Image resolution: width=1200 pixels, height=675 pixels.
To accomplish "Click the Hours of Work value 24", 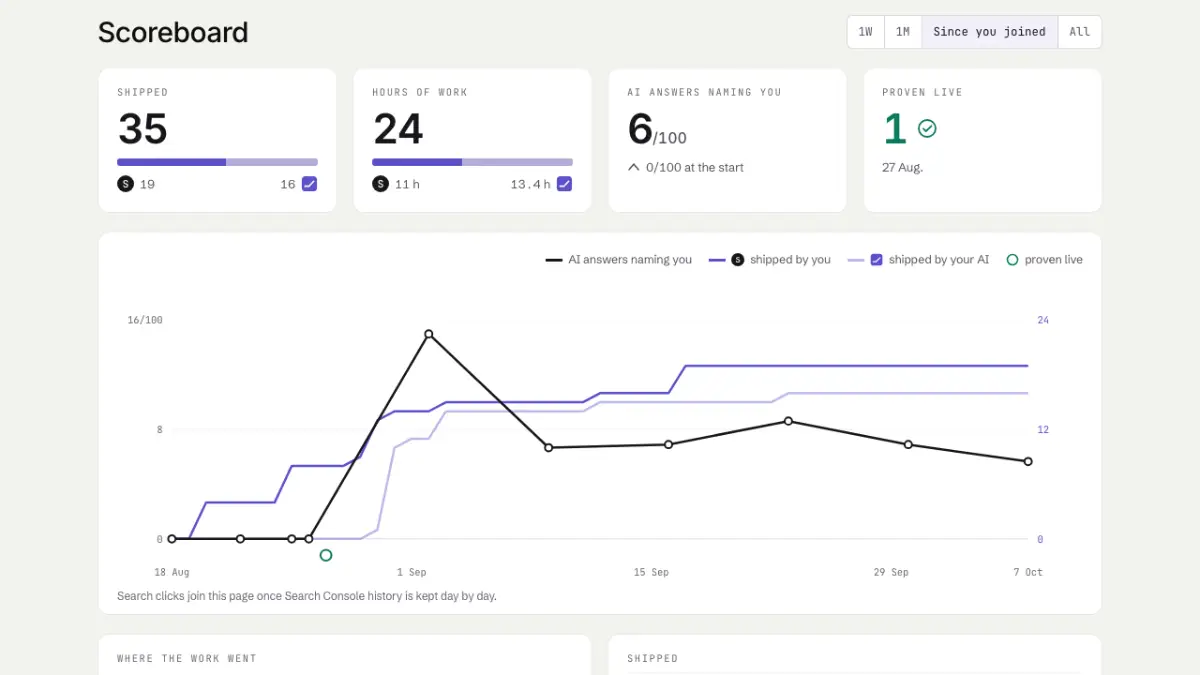I will coord(398,129).
